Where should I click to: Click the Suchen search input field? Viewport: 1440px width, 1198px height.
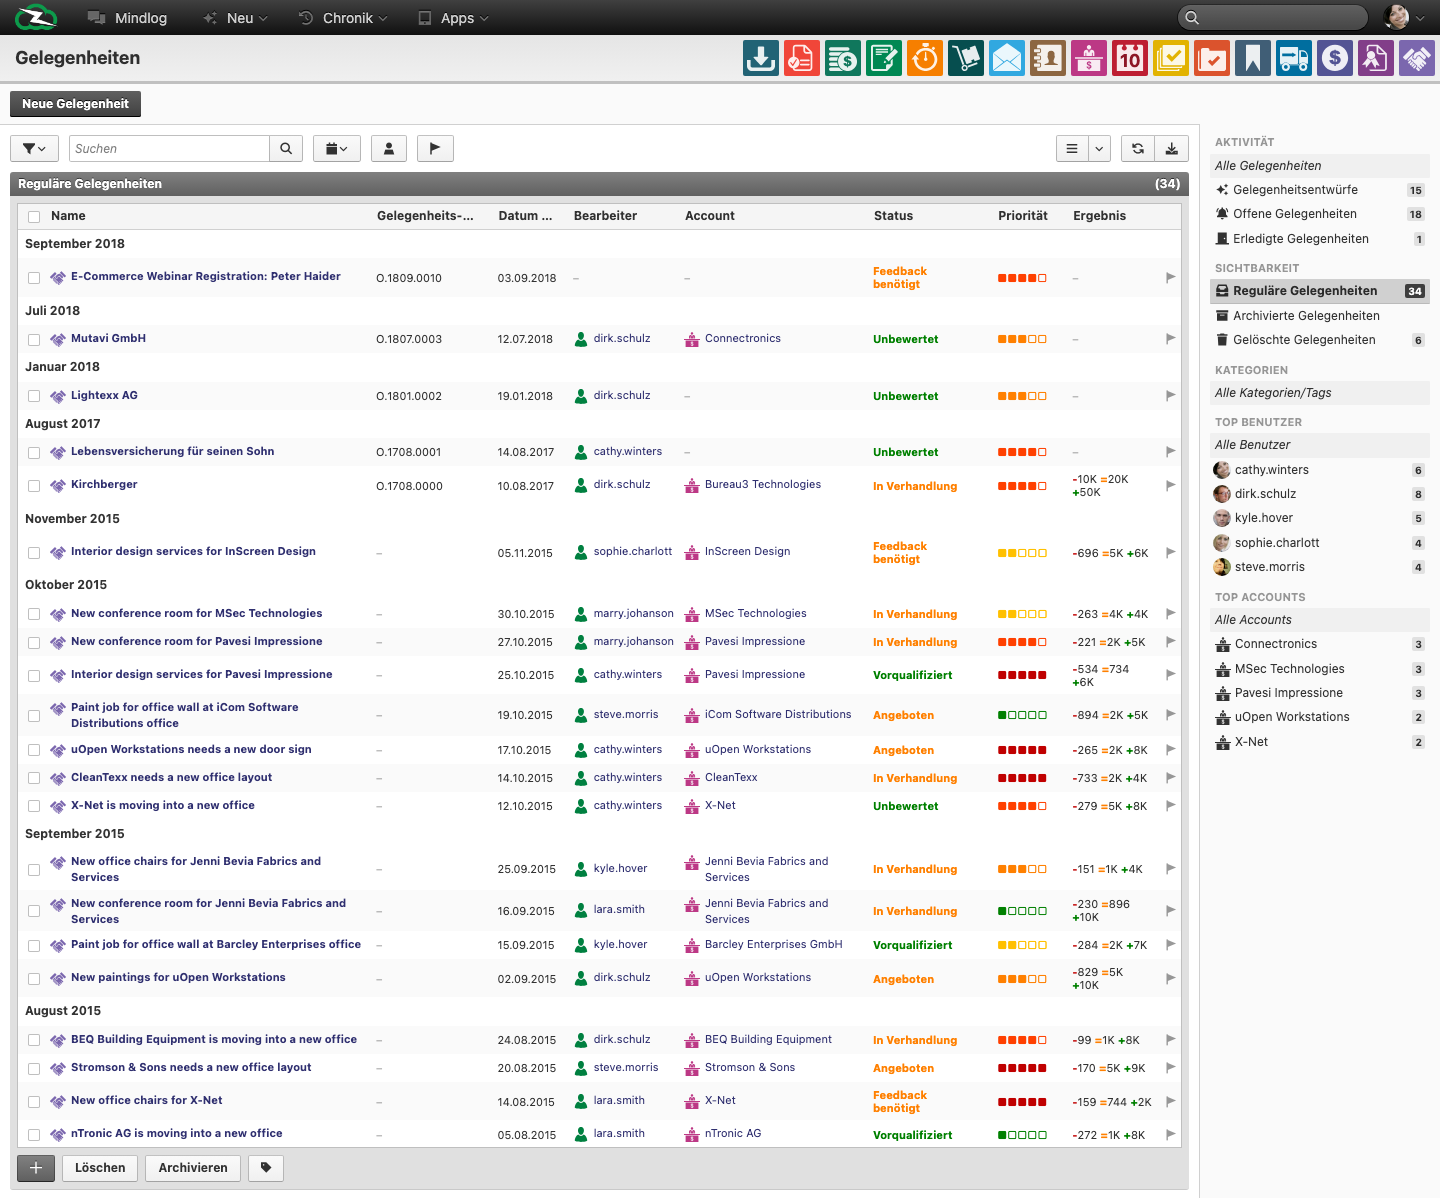coord(169,149)
